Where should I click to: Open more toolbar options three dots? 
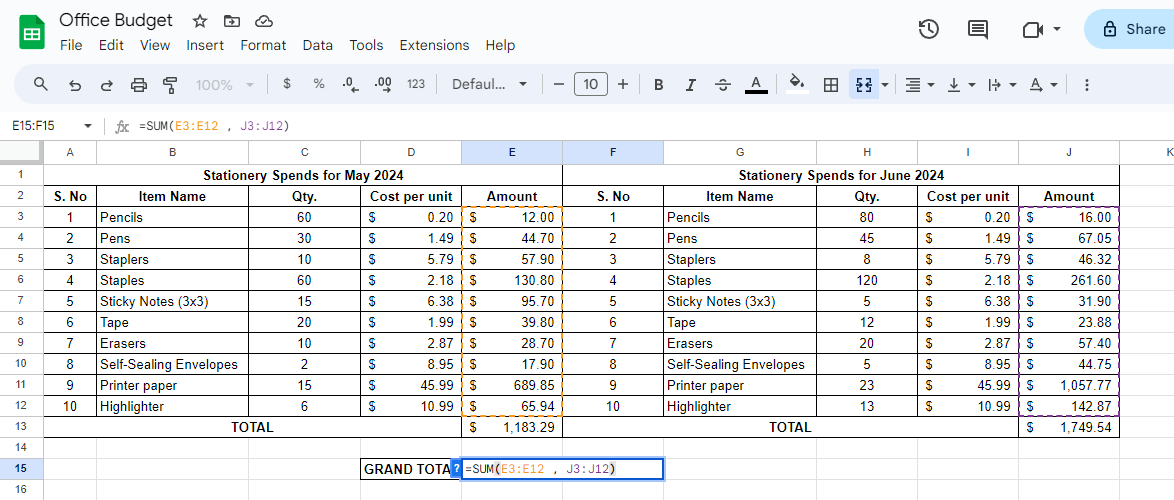coord(1088,85)
